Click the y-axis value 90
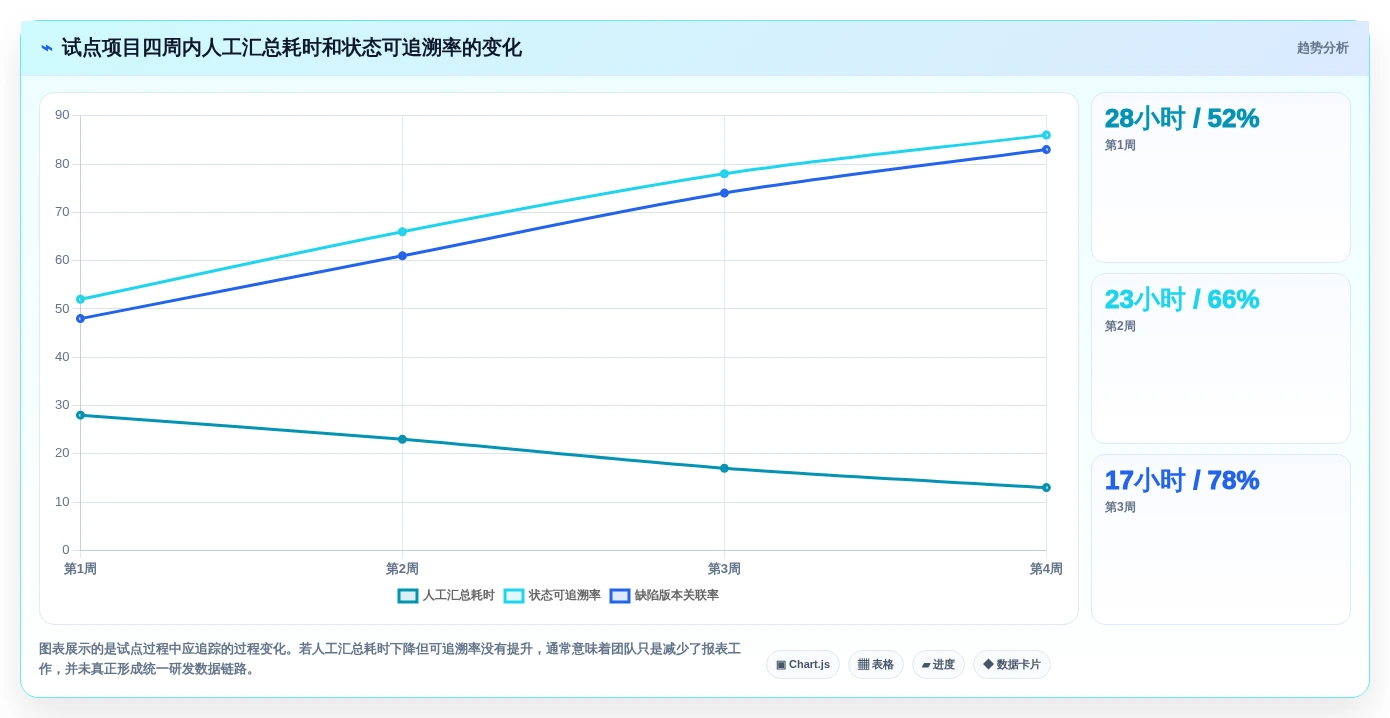Viewport: 1390px width, 718px height. tap(62, 115)
